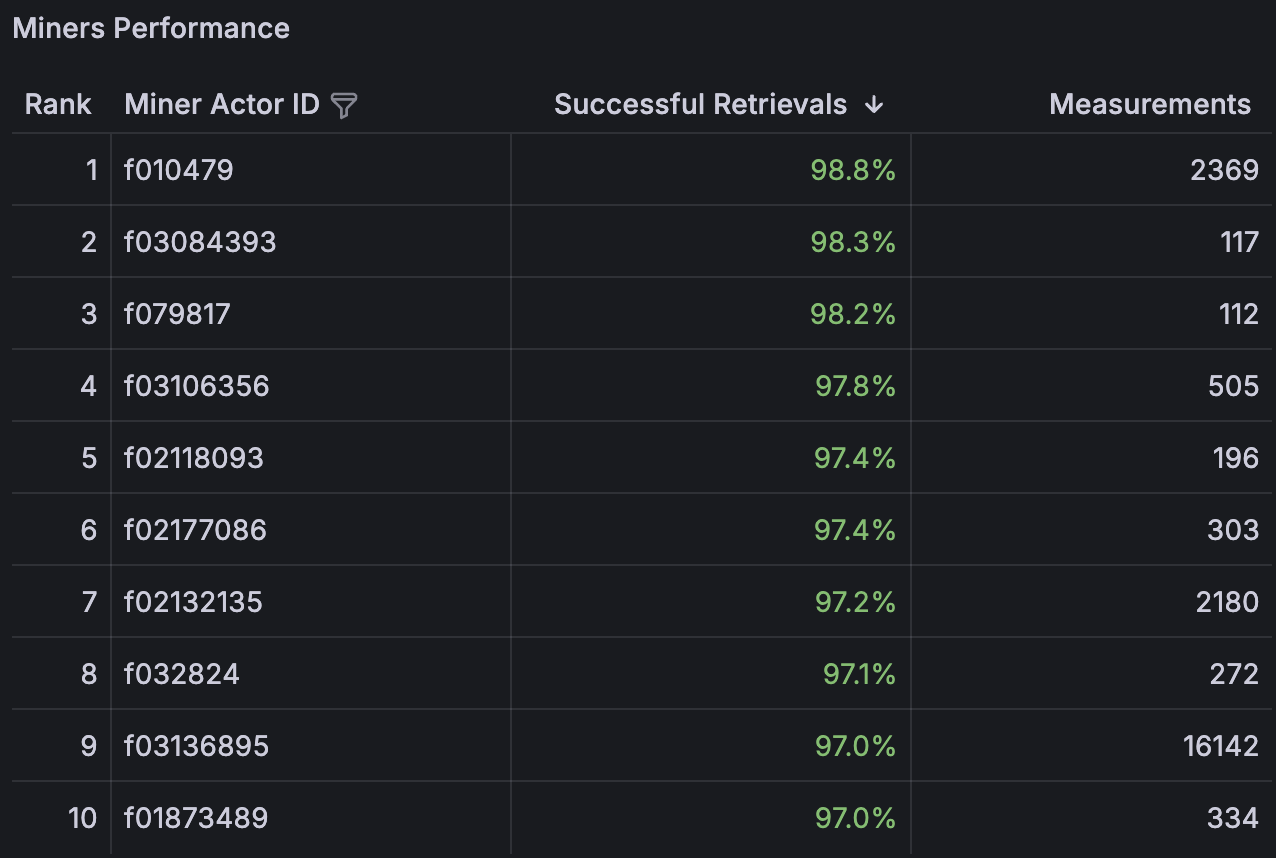Screen dimensions: 1276x858
Task: Select the f01873489 miner entry
Action: click(x=196, y=818)
